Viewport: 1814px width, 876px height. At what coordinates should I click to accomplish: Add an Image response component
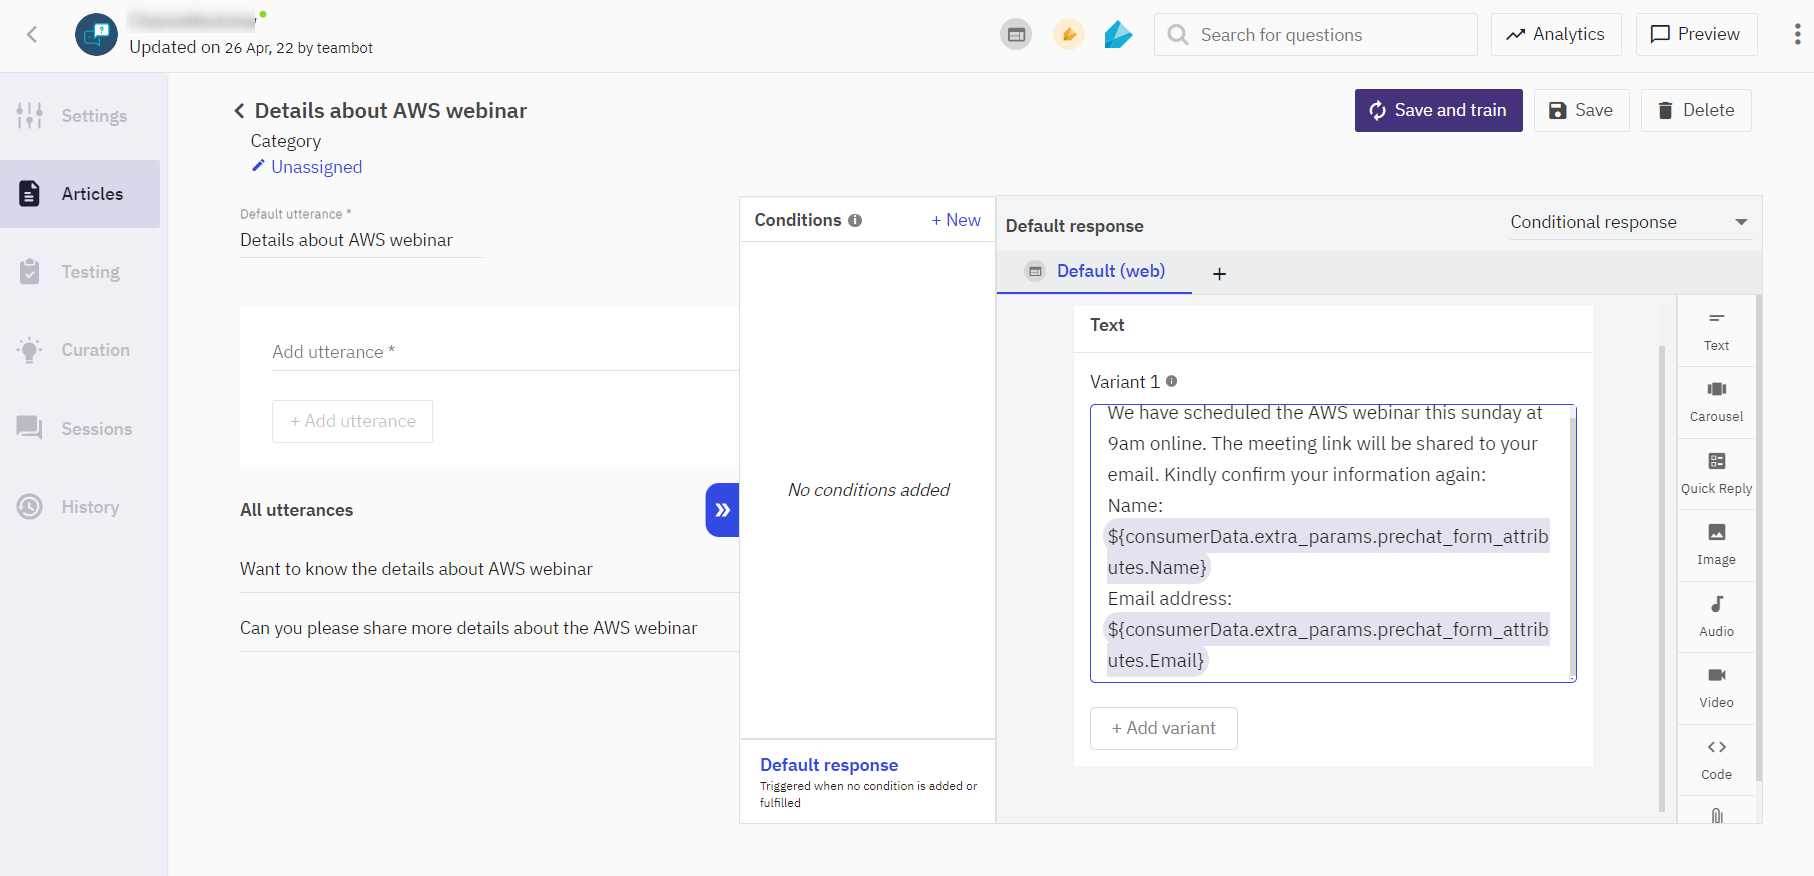(1716, 545)
